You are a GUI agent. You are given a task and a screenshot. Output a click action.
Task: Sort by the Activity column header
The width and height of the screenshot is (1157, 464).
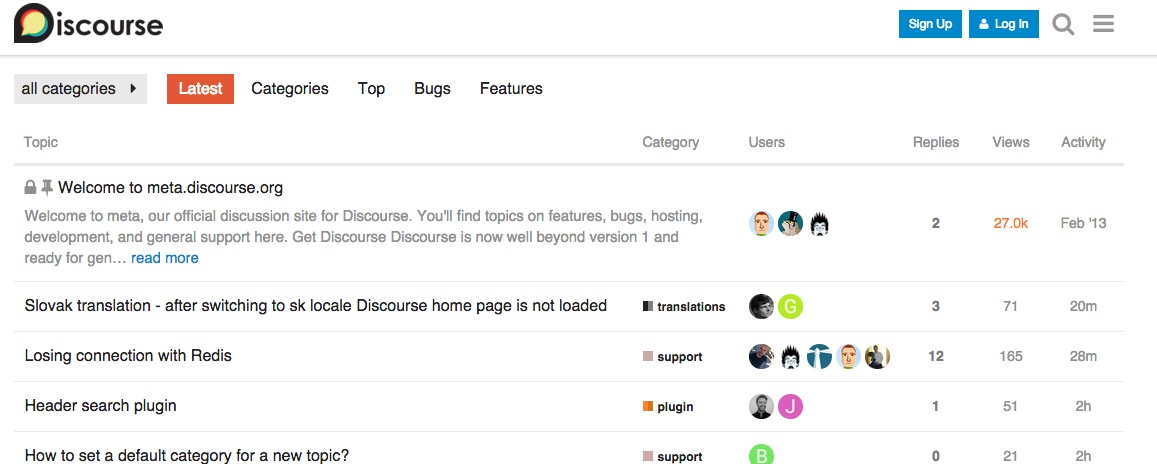1083,142
